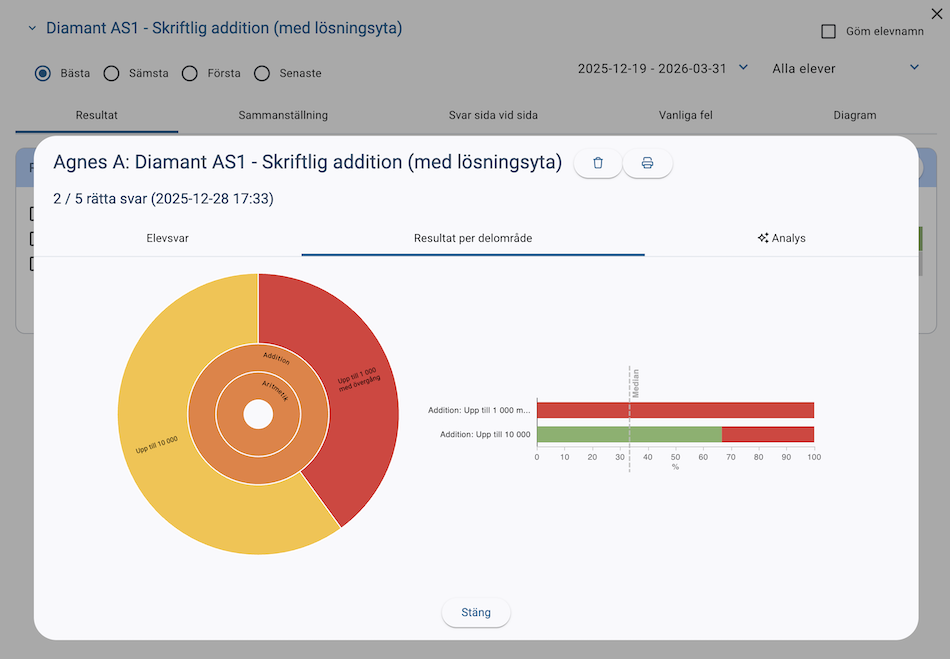The width and height of the screenshot is (950, 659).
Task: Open the sparkle Analys tab
Action: tap(781, 238)
